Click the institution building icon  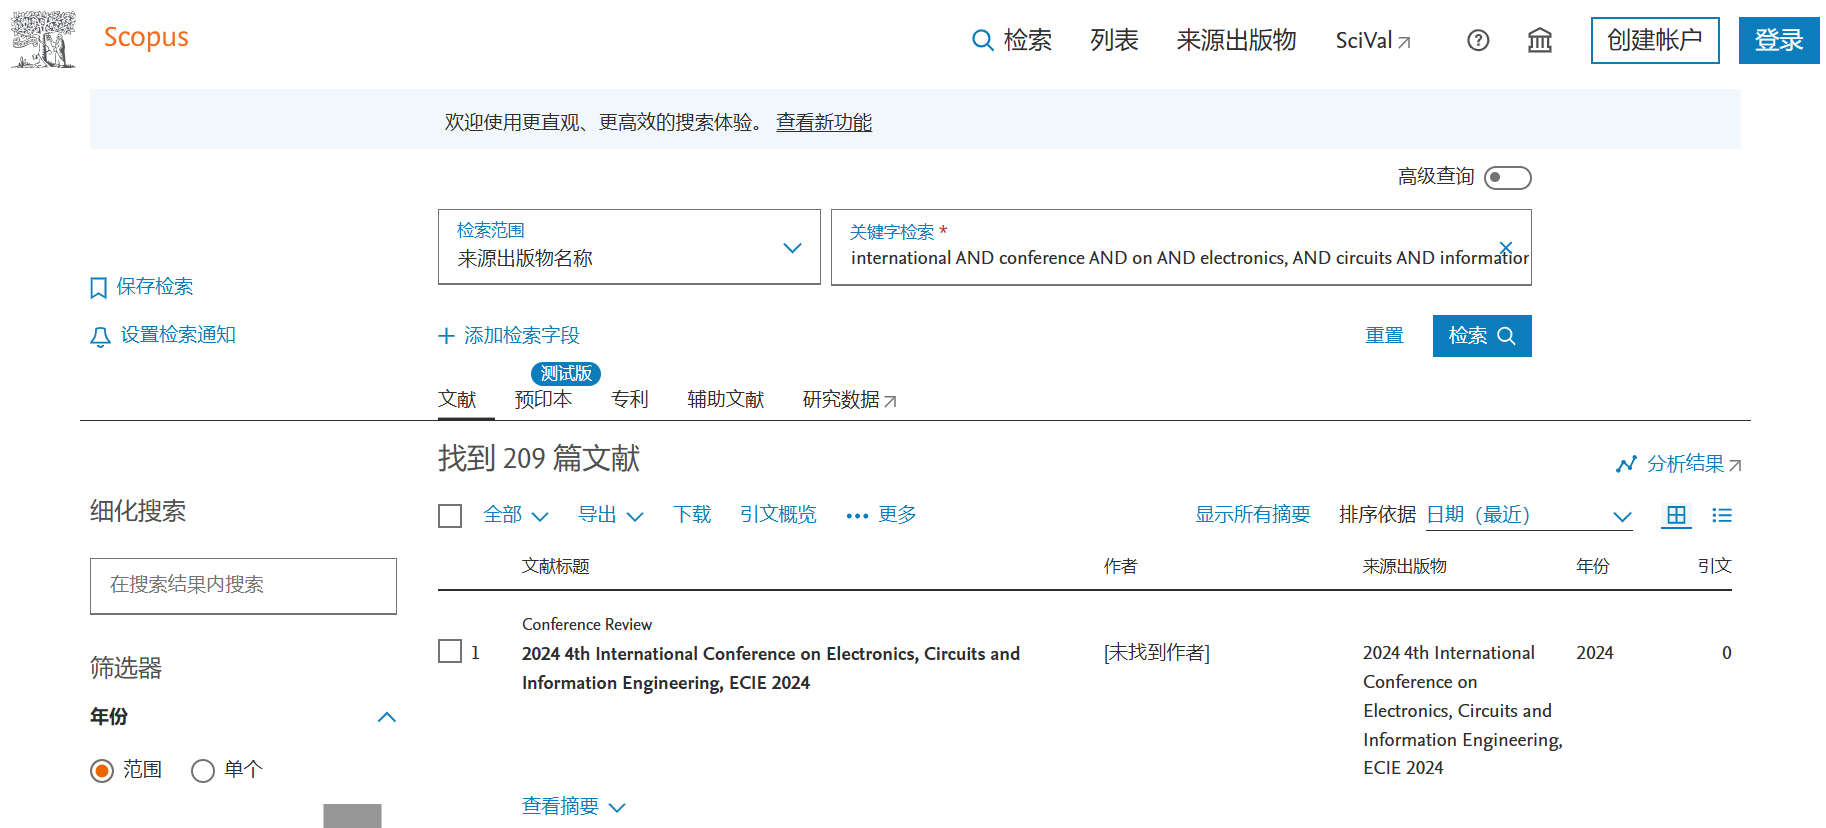(x=1540, y=40)
